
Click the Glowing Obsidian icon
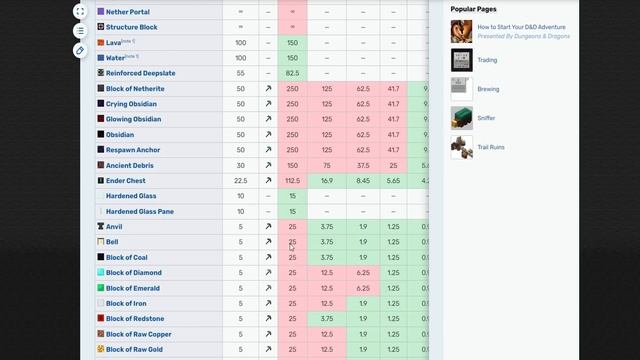pyautogui.click(x=101, y=119)
